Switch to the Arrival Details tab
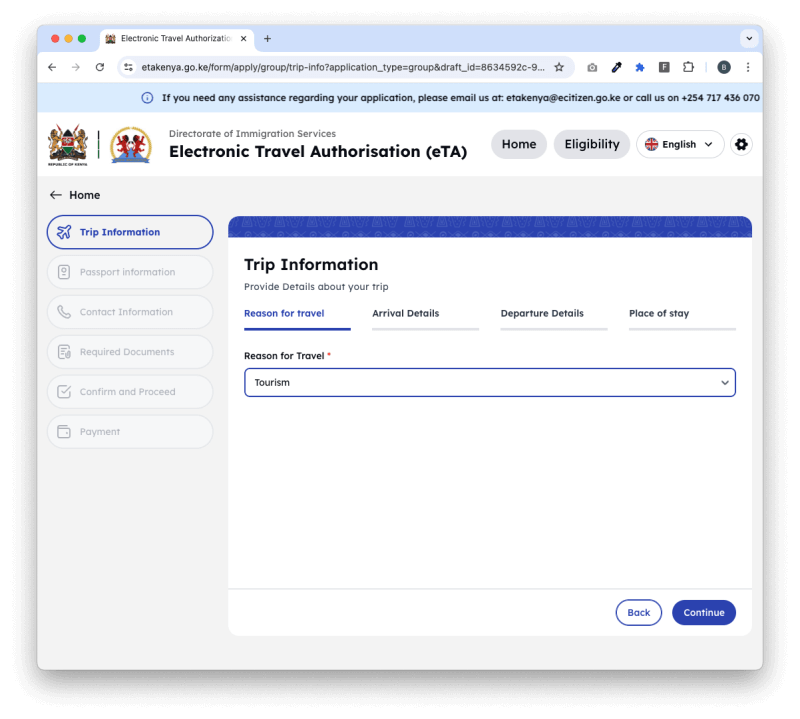The width and height of the screenshot is (800, 719). coord(425,318)
